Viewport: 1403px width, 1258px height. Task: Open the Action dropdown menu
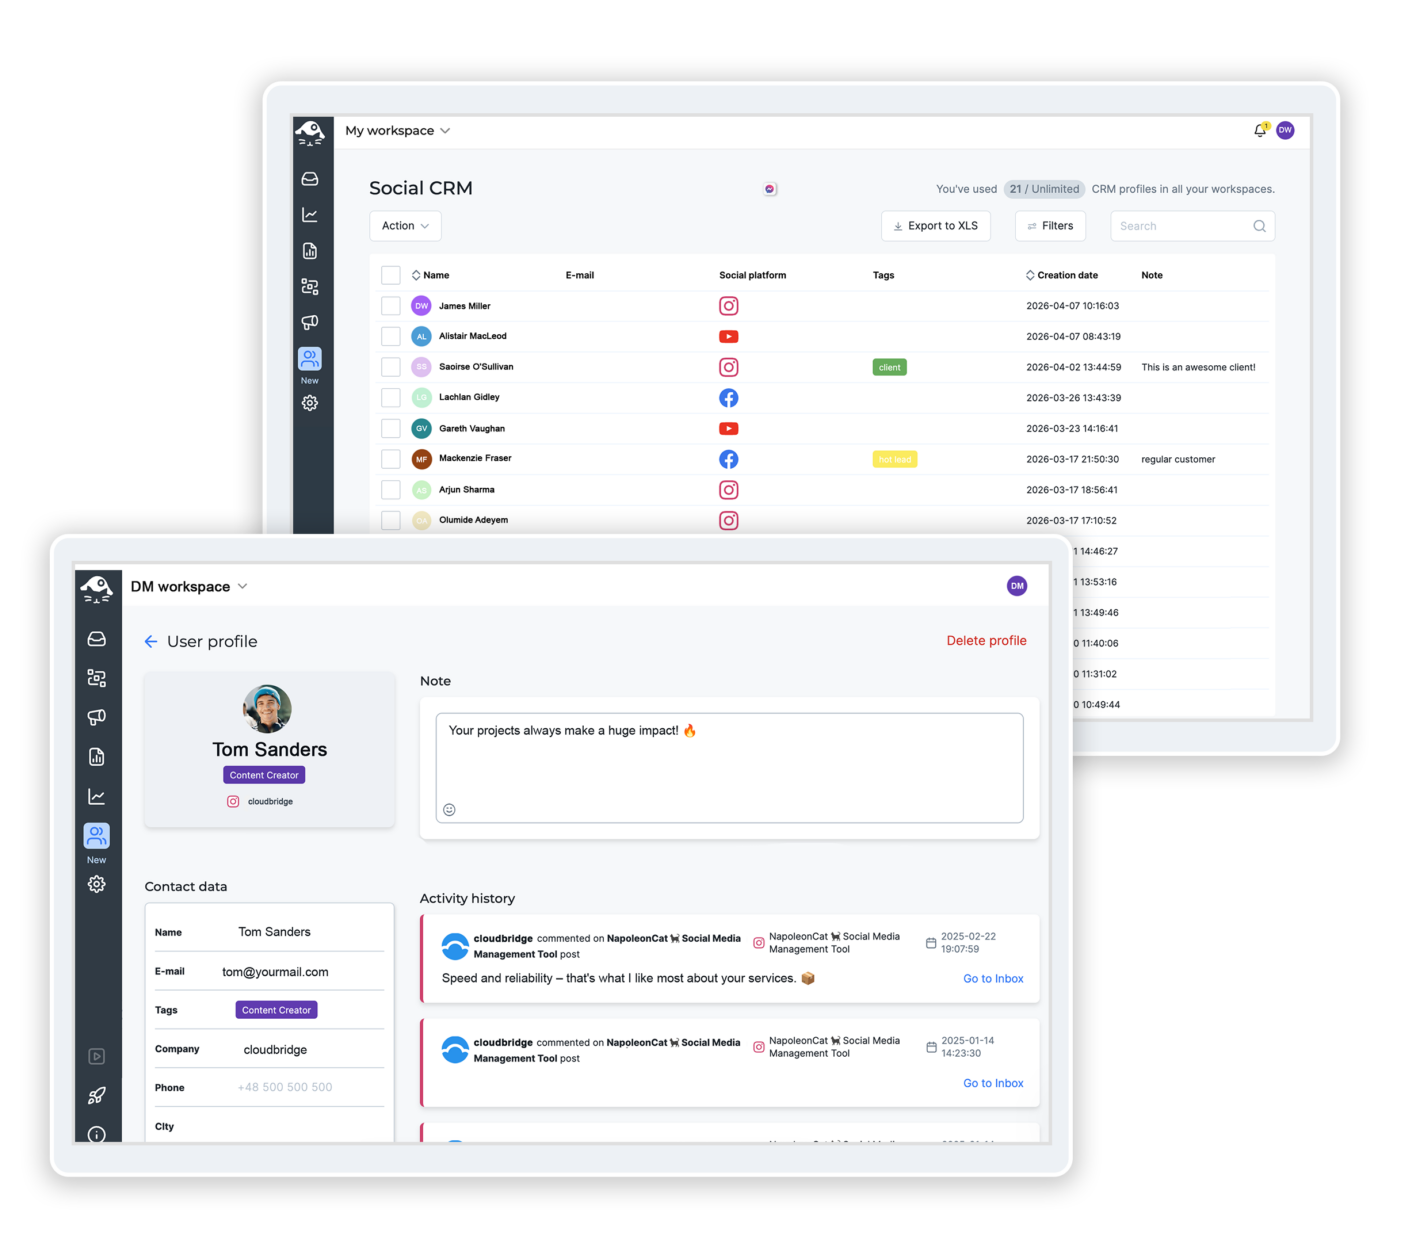tap(405, 226)
